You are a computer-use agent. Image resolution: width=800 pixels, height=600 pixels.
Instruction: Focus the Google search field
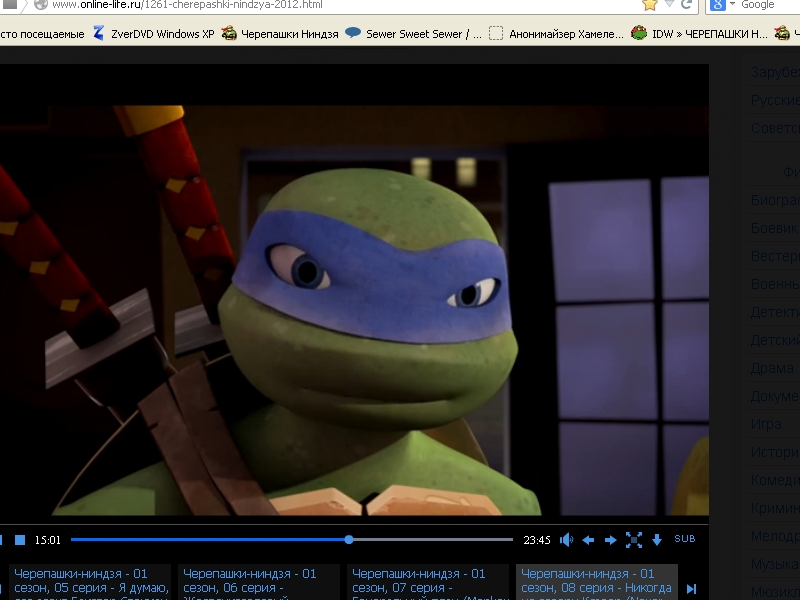[x=769, y=5]
